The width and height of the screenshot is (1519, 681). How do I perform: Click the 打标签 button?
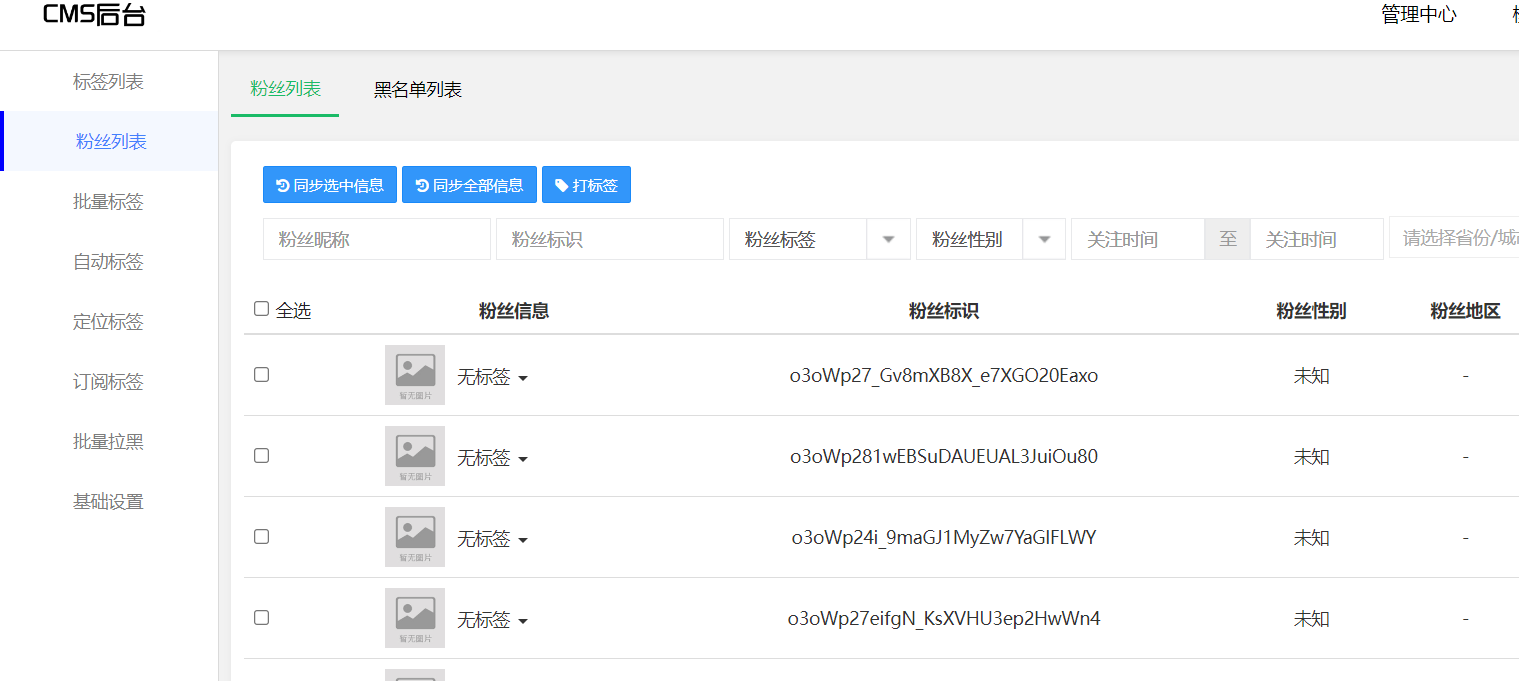(586, 185)
